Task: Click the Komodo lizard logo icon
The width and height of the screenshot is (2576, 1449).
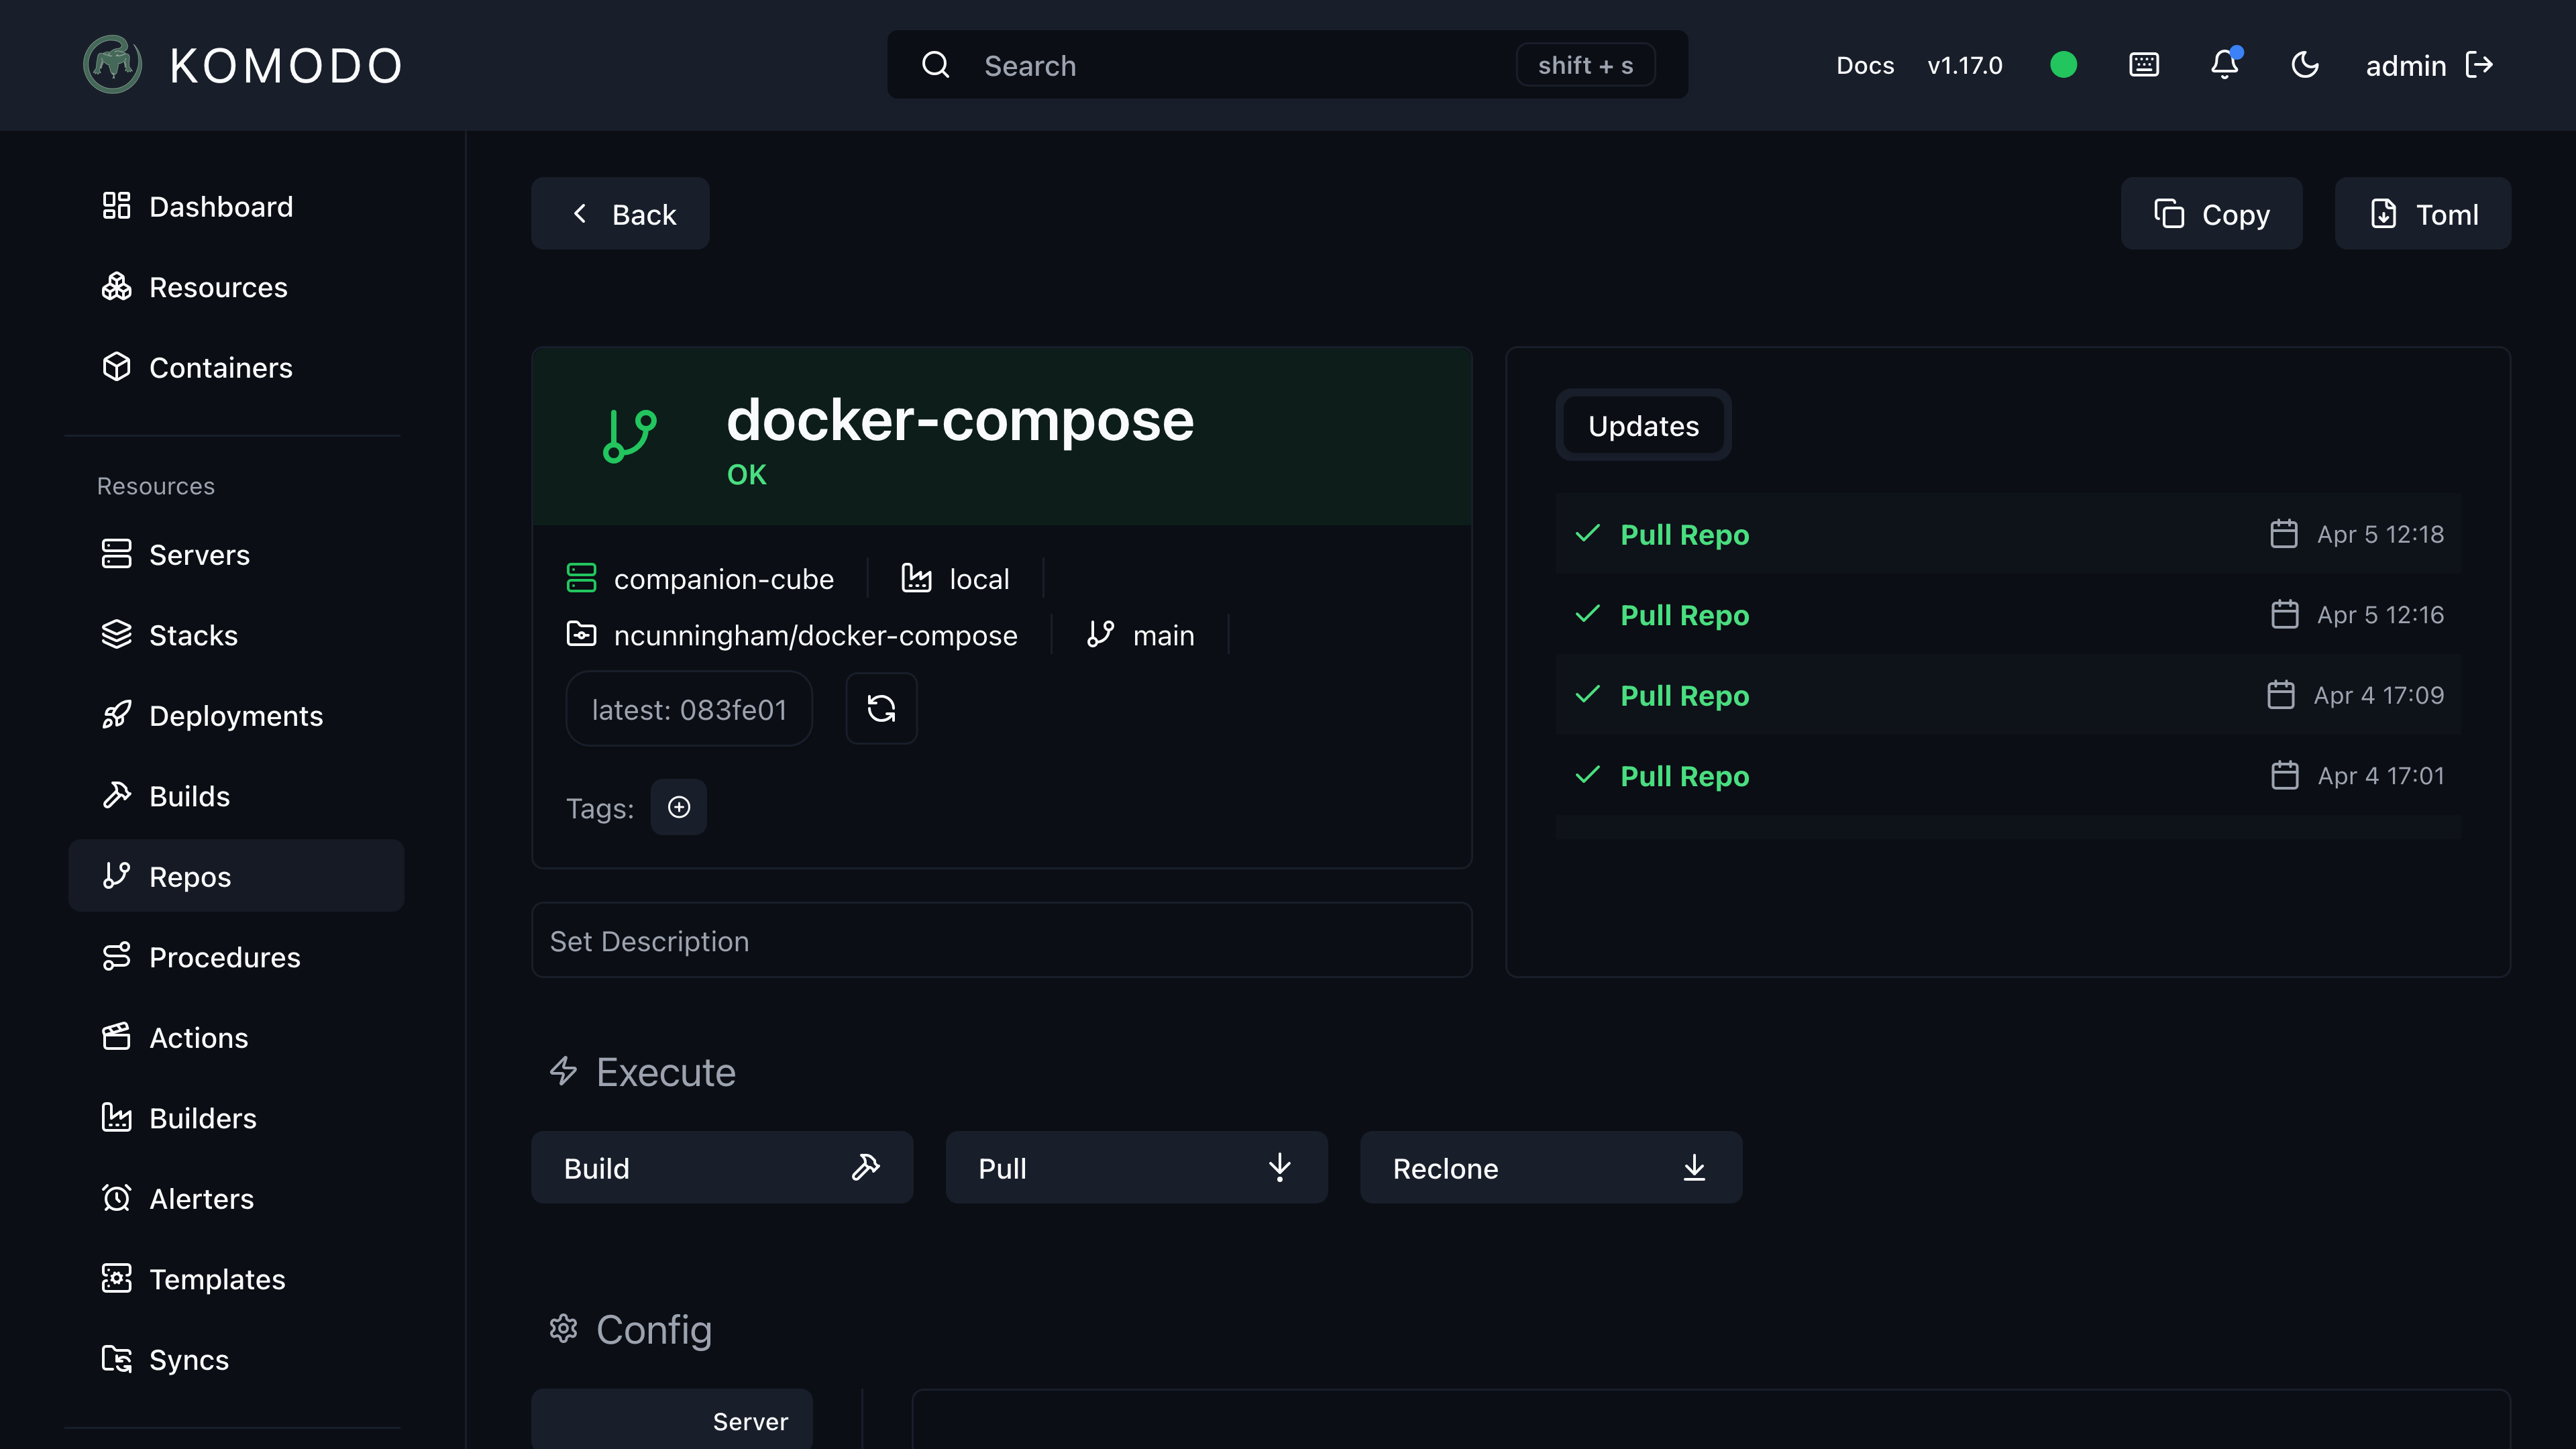Action: coord(112,65)
